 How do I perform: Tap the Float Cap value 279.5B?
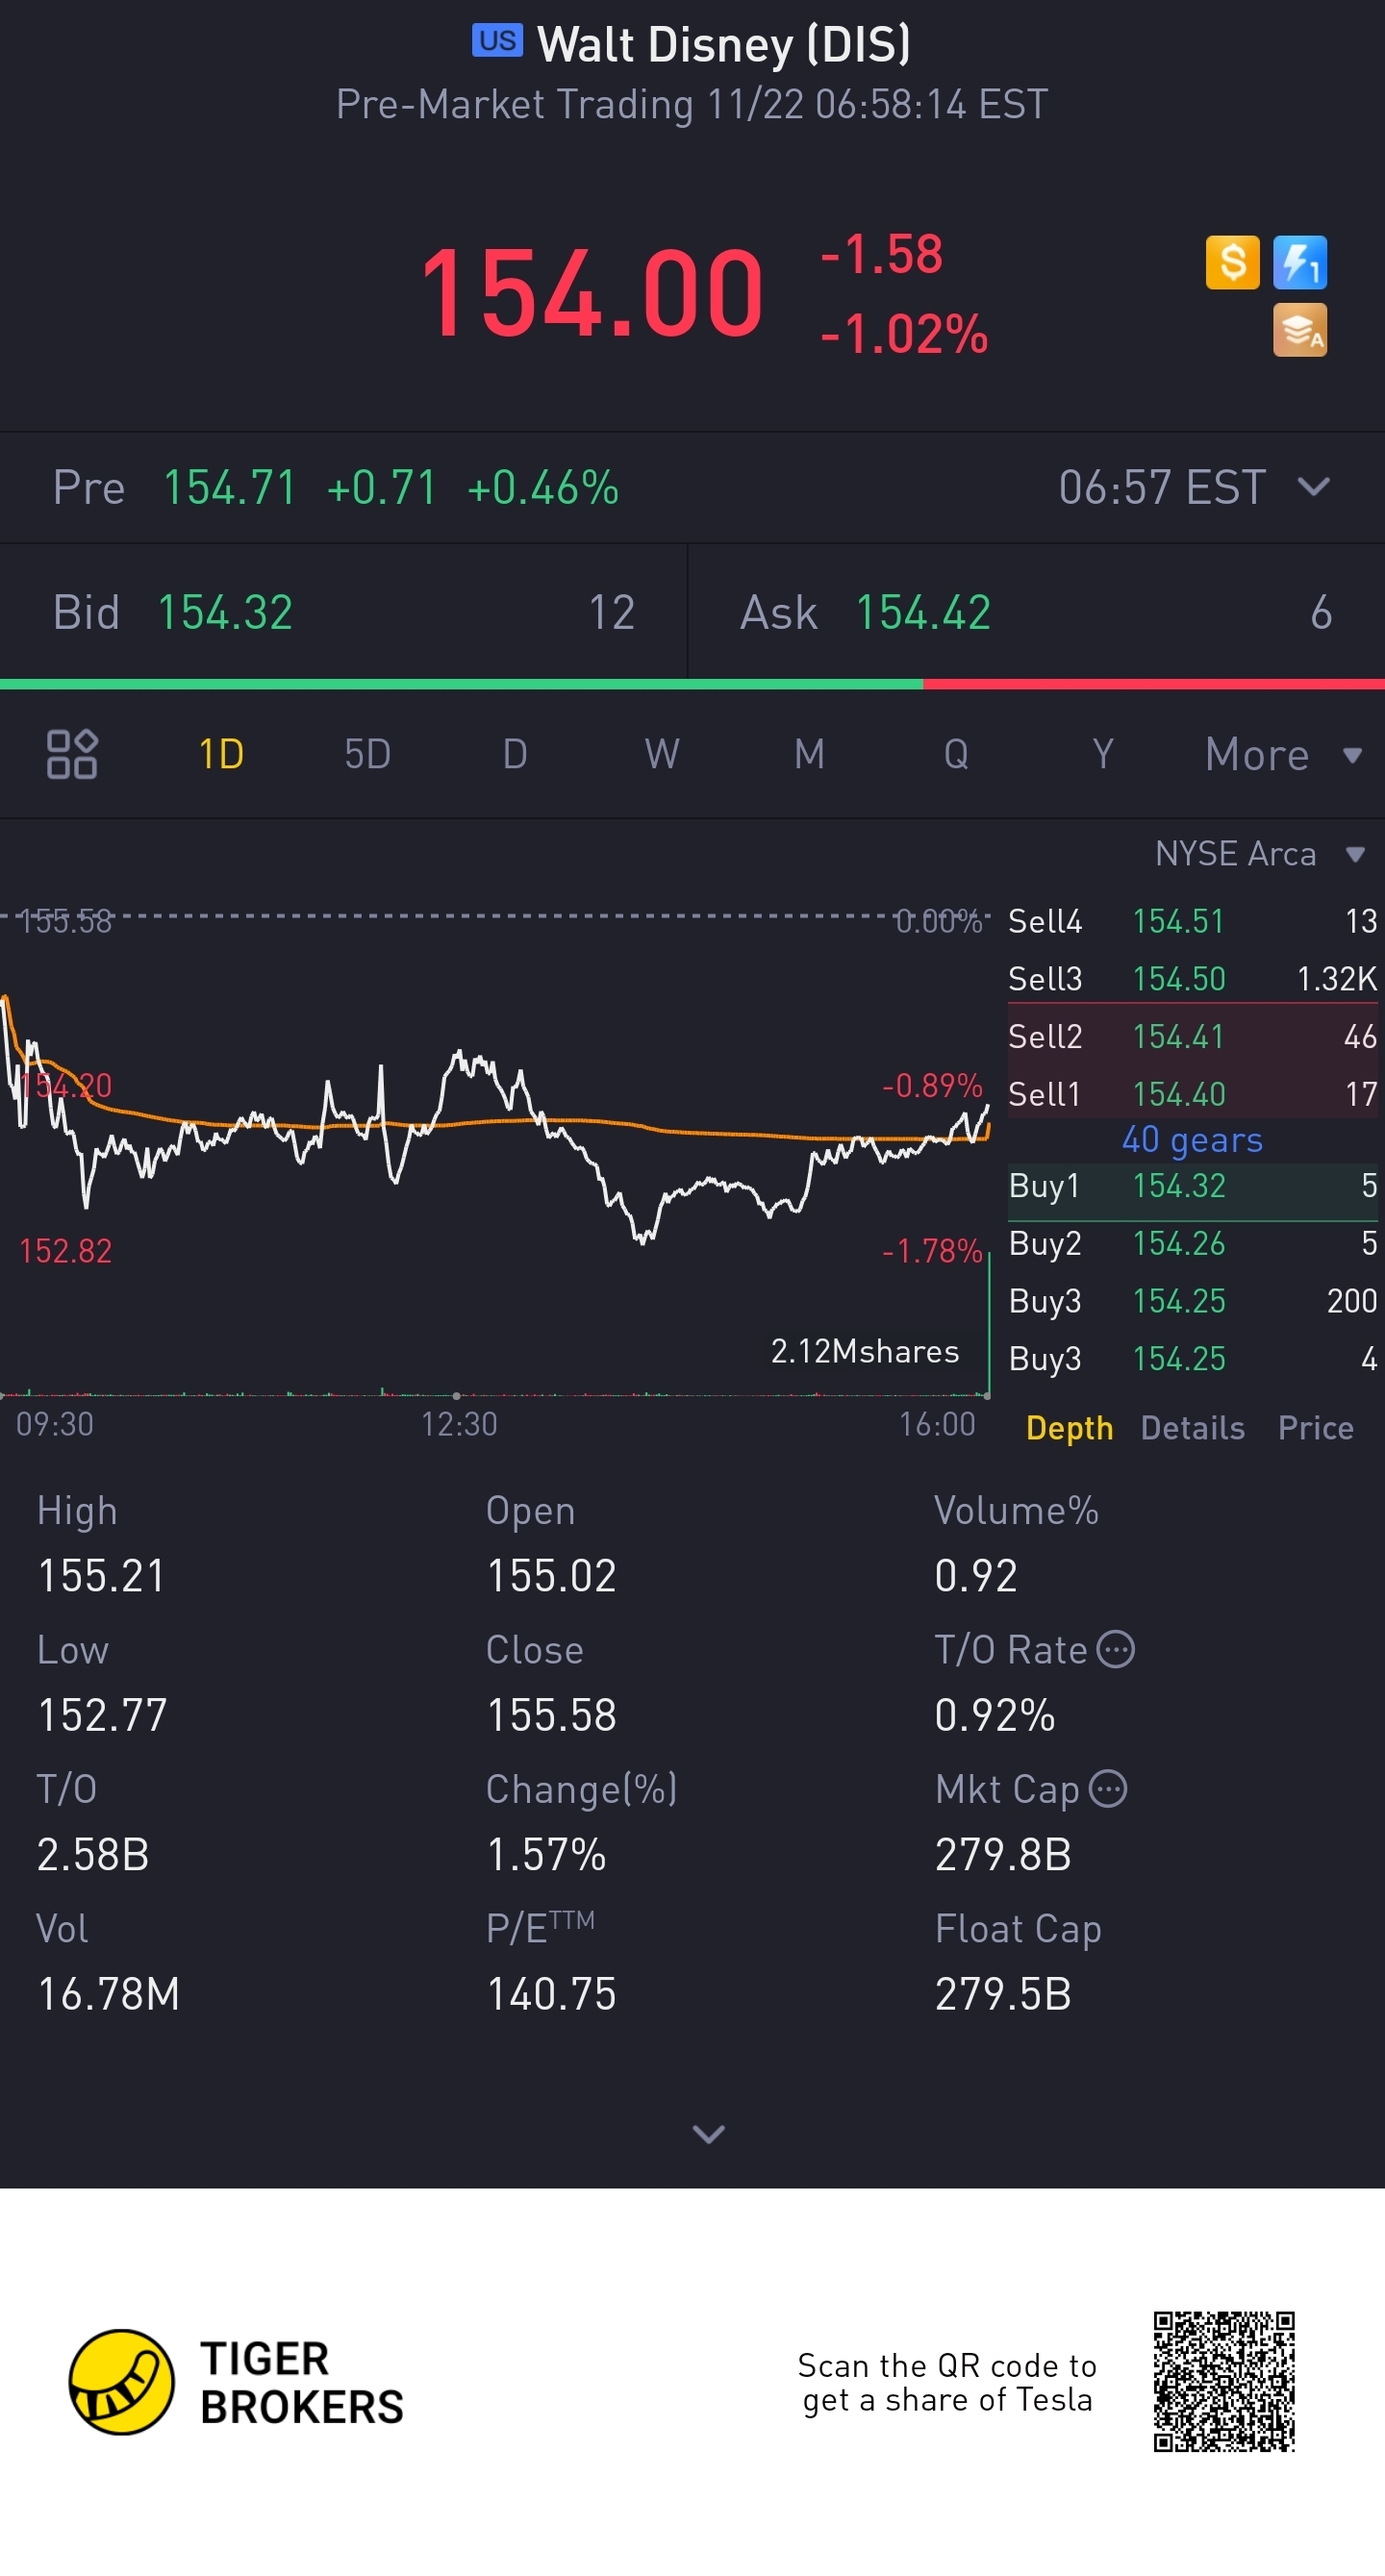[x=1003, y=1994]
